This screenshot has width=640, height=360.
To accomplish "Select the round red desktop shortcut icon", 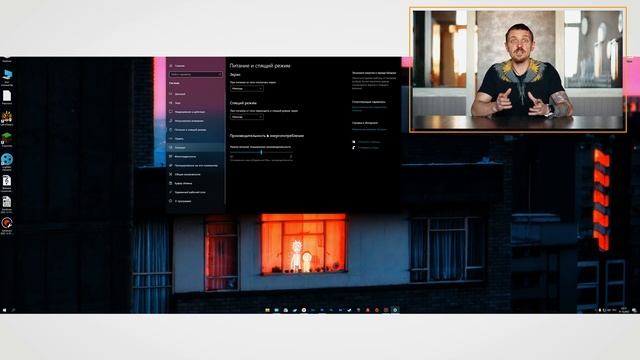I will [7, 226].
